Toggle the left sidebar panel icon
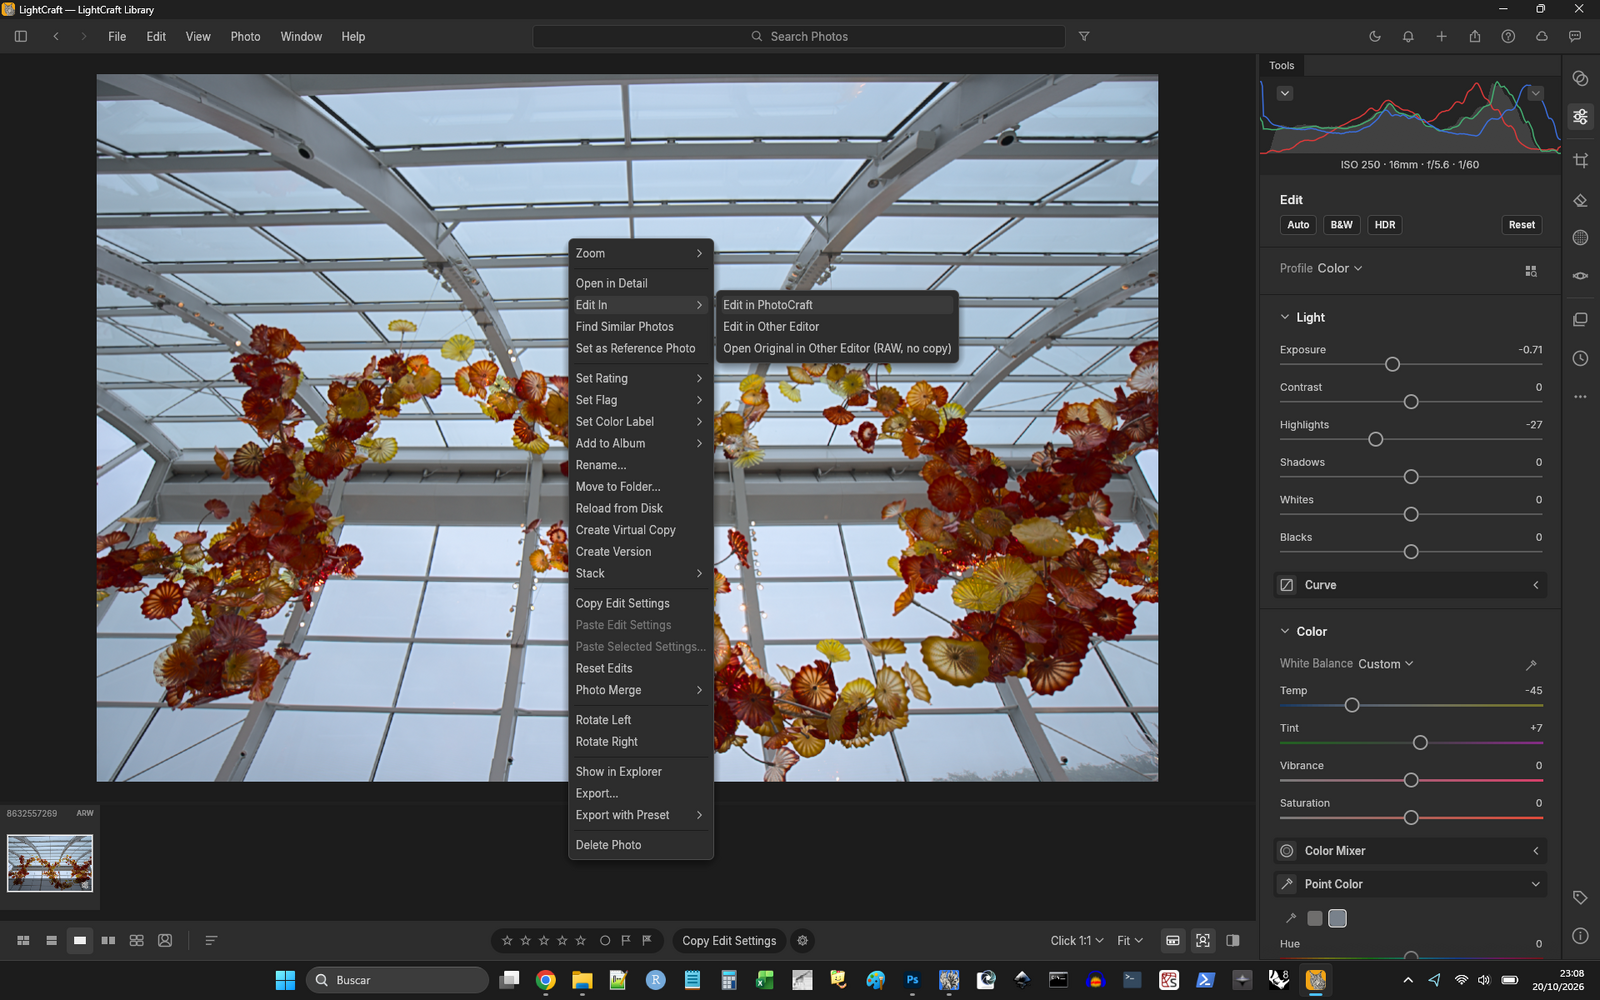This screenshot has height=1000, width=1600. pyautogui.click(x=20, y=36)
